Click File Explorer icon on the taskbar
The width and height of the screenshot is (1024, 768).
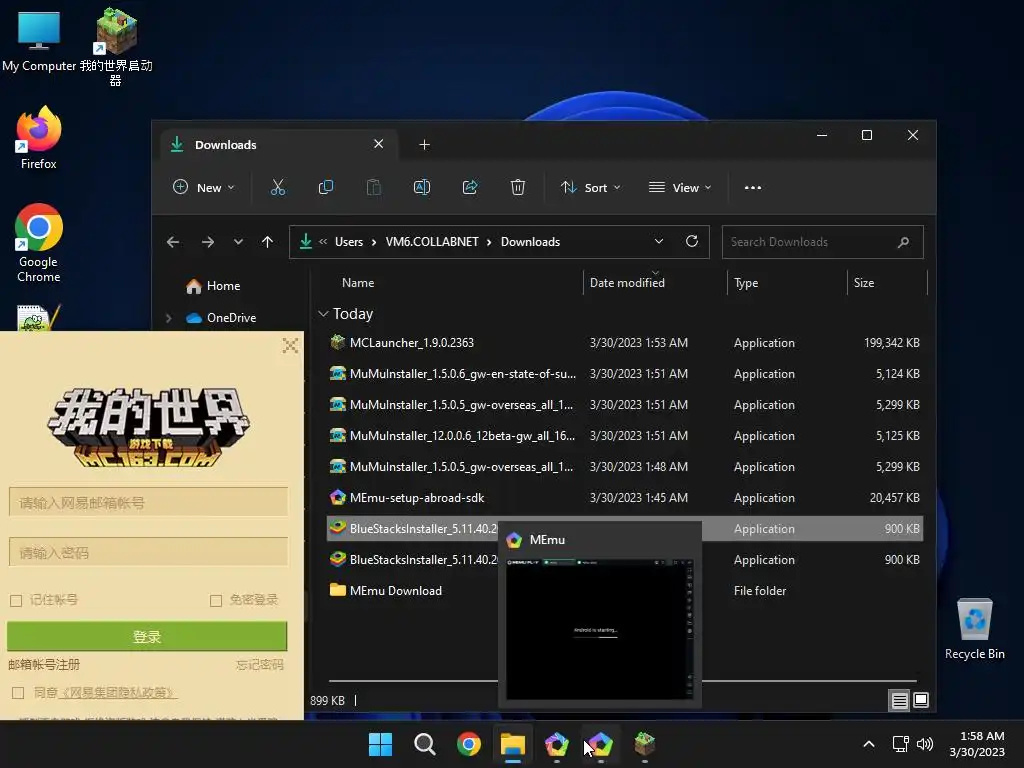513,744
